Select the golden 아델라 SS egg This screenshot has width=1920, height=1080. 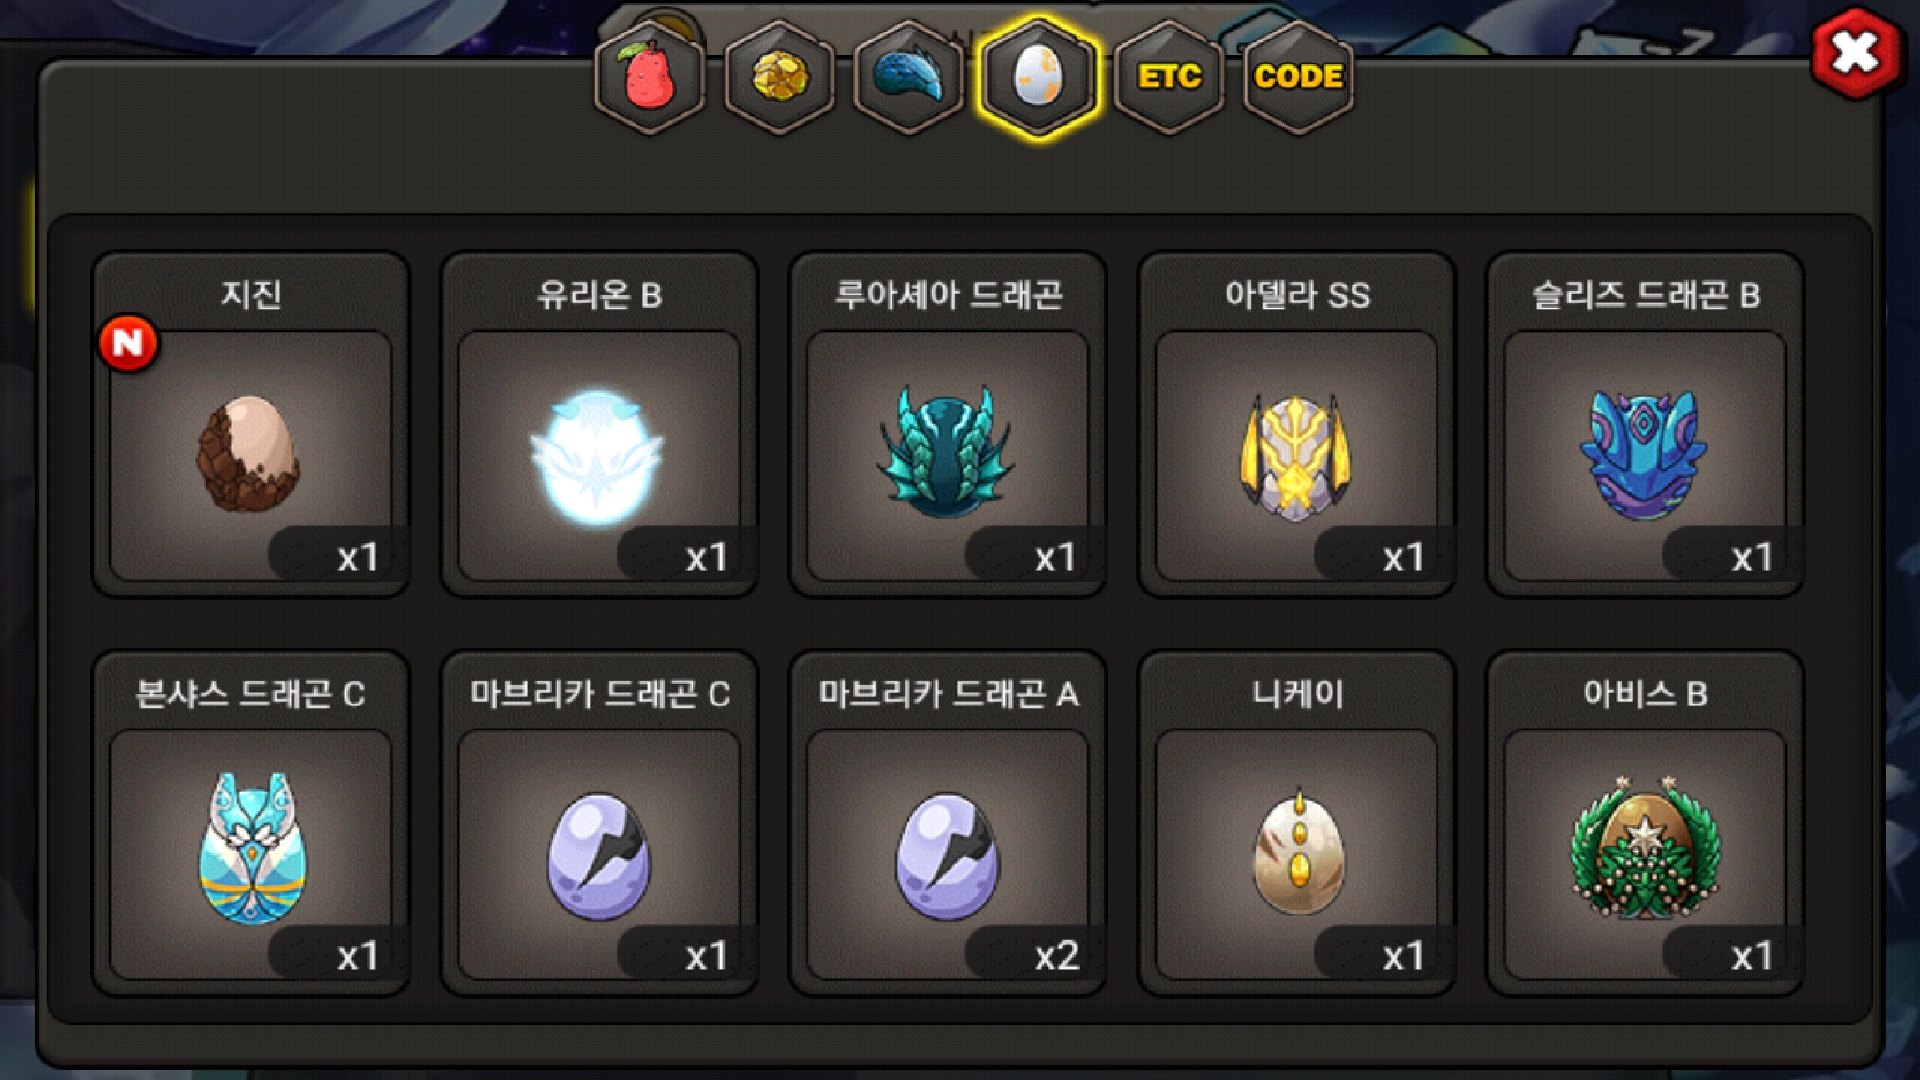click(1297, 425)
